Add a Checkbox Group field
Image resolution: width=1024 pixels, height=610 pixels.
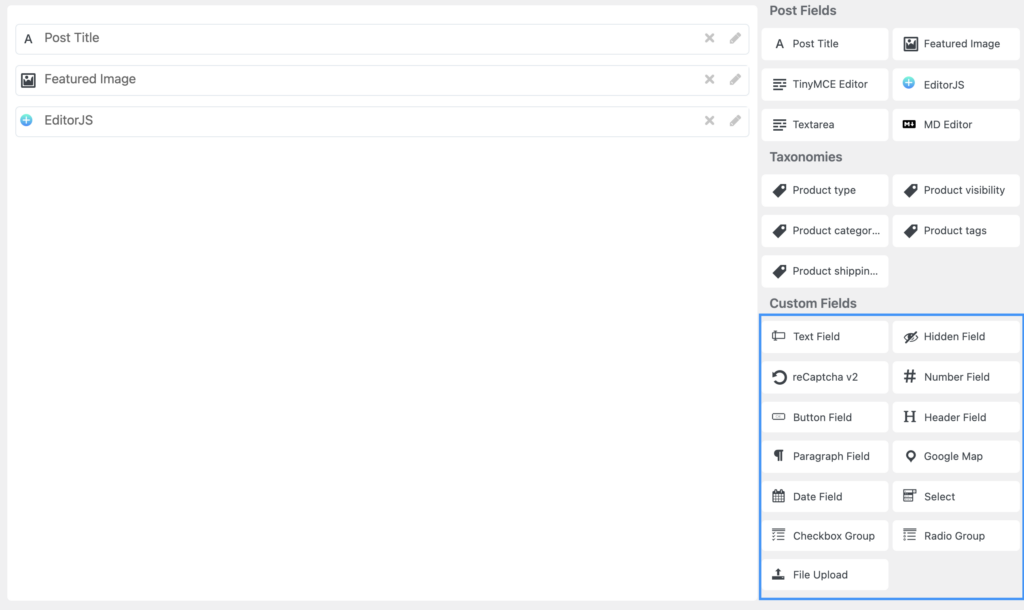[825, 536]
